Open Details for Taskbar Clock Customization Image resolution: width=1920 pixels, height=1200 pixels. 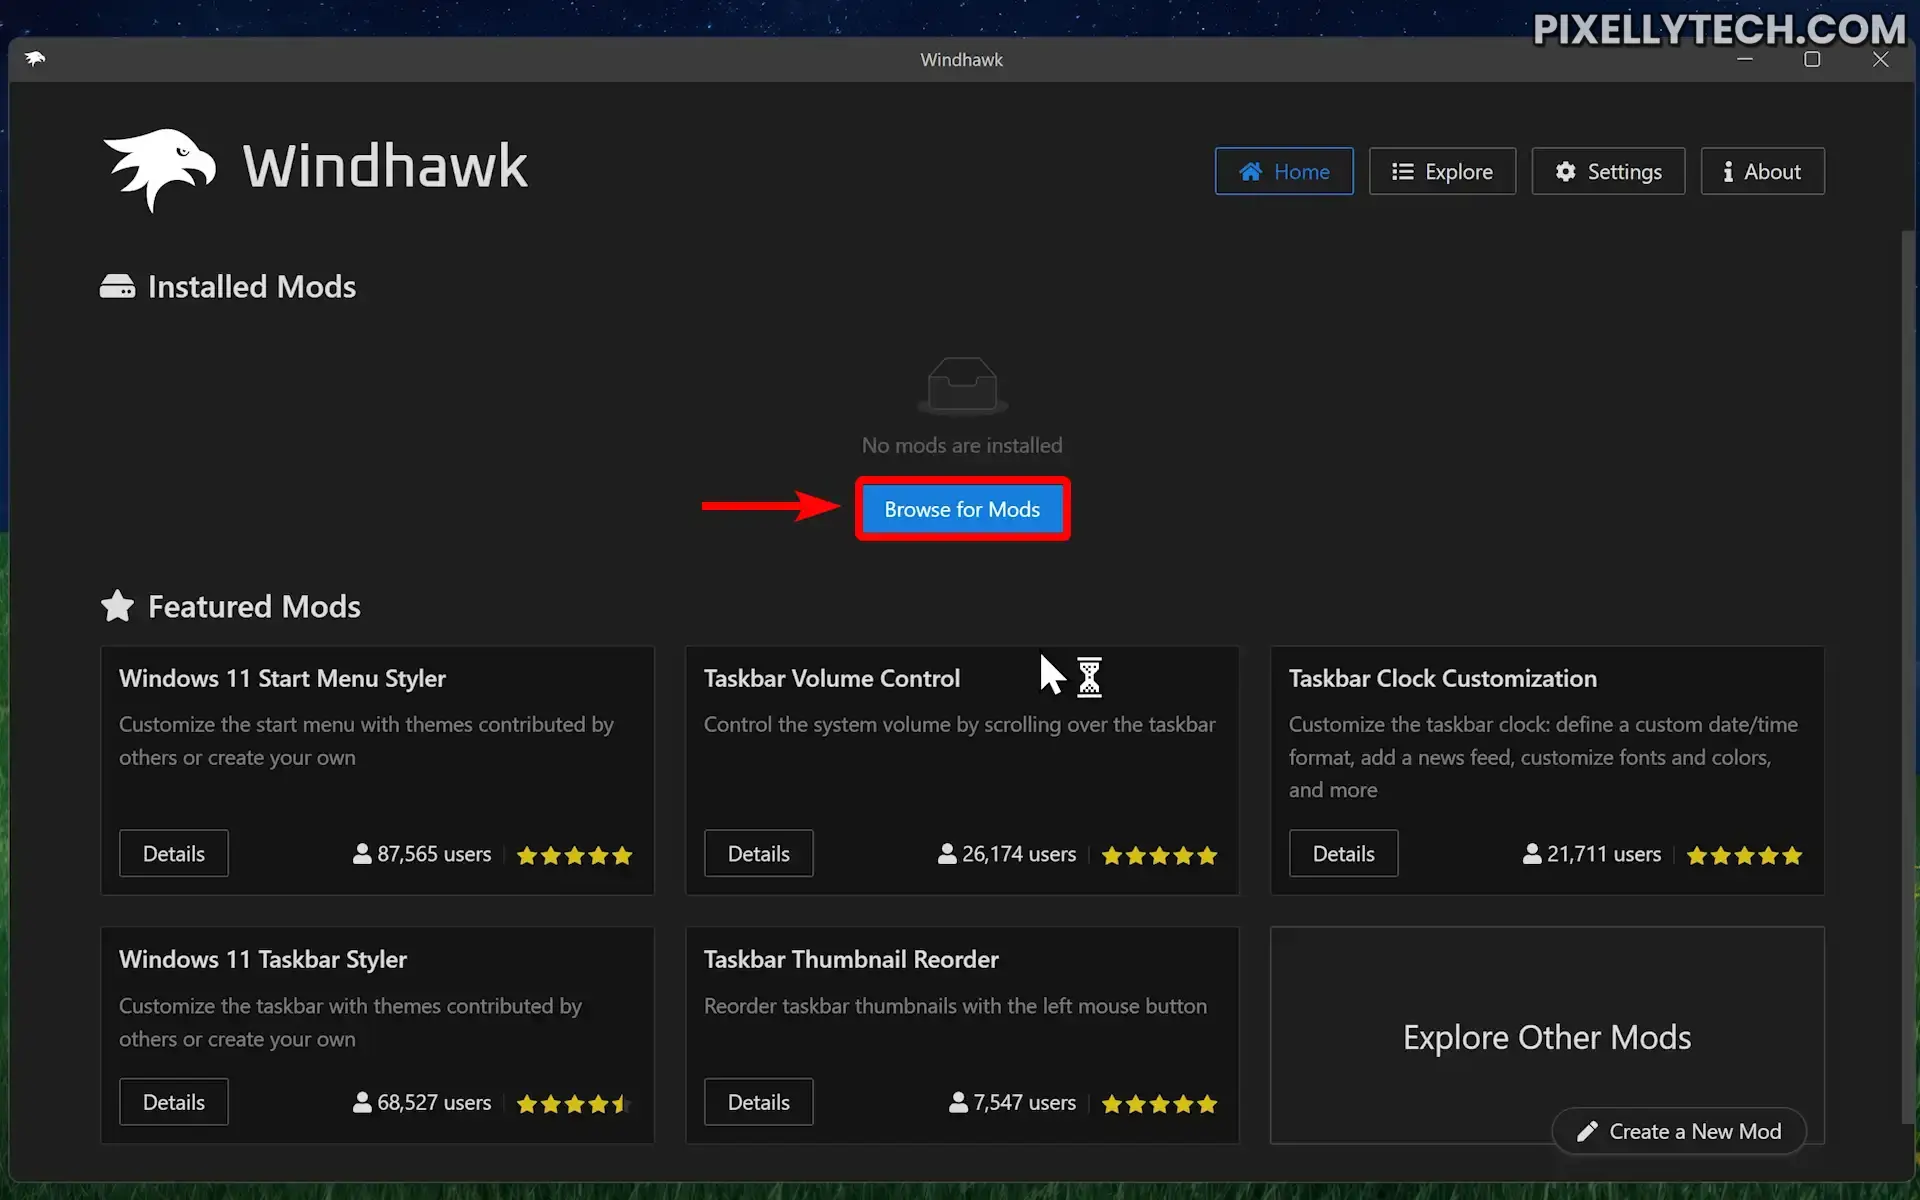click(x=1343, y=853)
